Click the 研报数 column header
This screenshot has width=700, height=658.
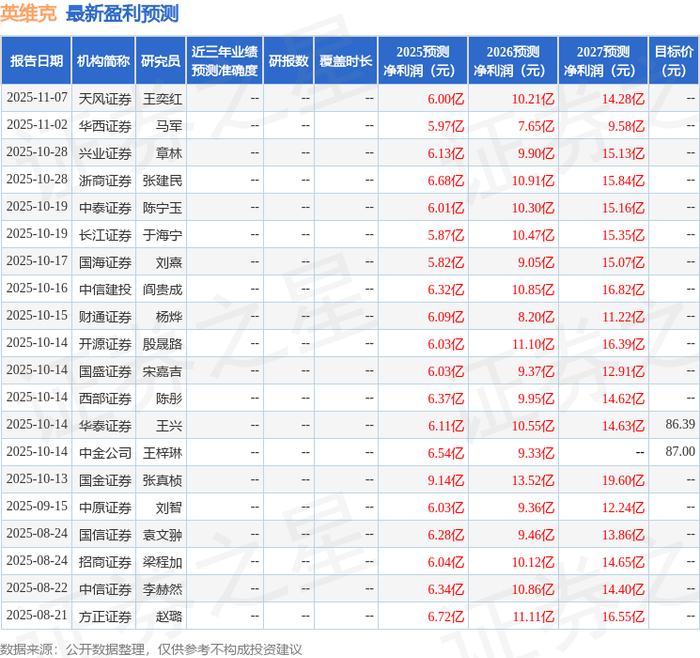pyautogui.click(x=288, y=61)
